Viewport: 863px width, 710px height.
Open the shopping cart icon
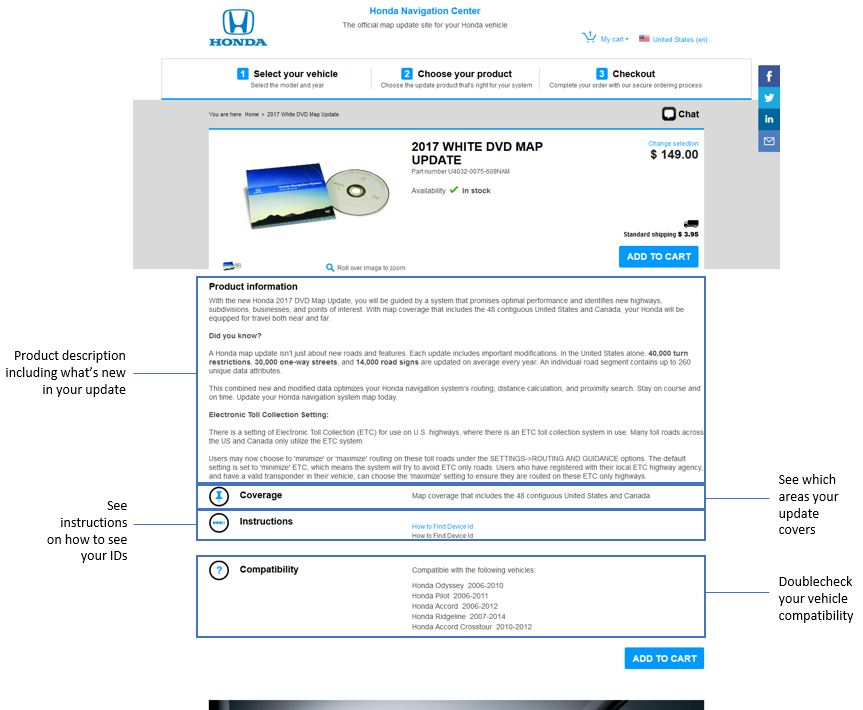(589, 37)
